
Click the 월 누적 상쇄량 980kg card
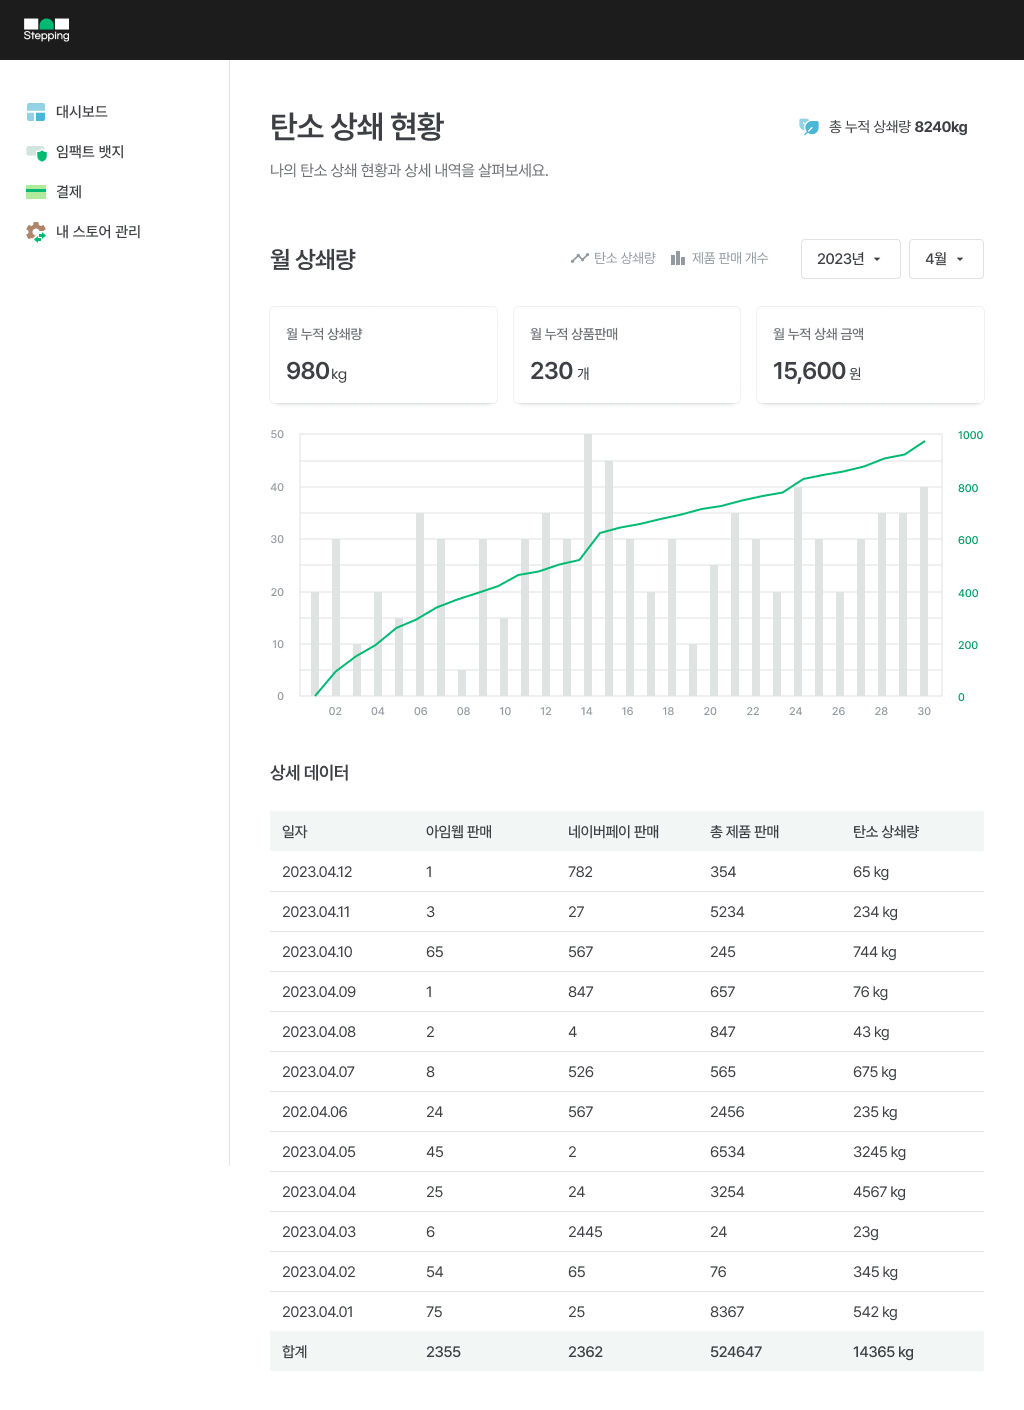[383, 355]
